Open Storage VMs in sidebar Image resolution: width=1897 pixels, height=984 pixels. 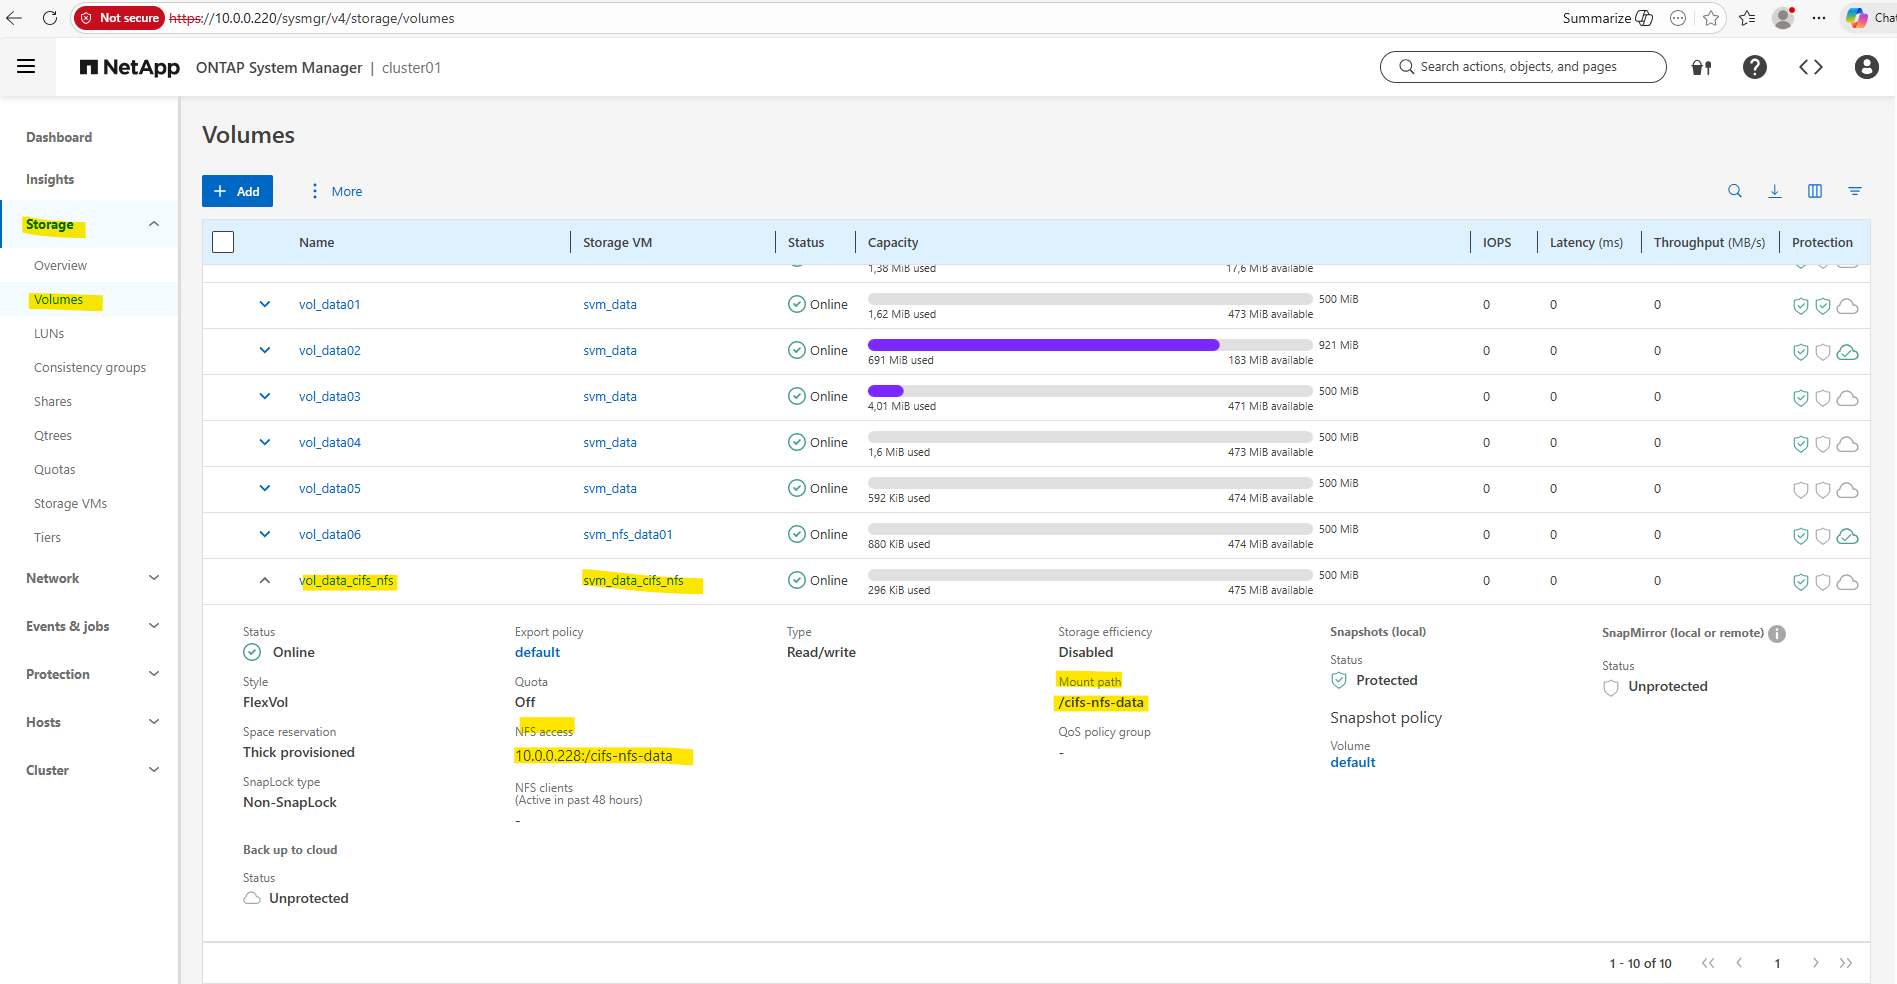tap(70, 504)
